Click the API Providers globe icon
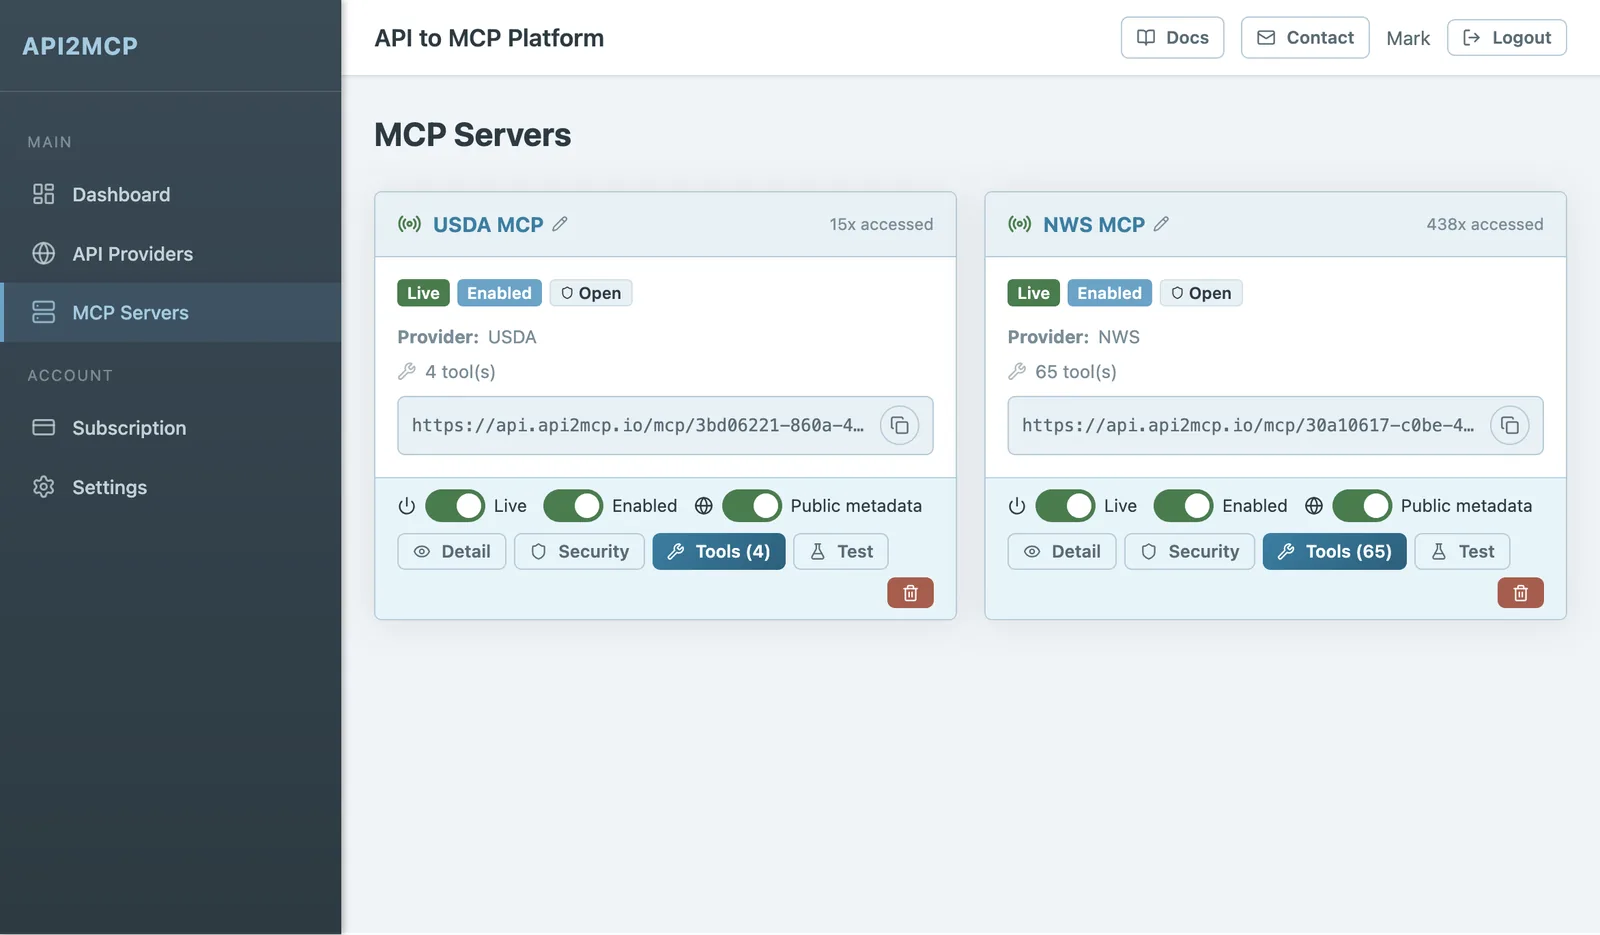This screenshot has height=935, width=1600. [43, 253]
